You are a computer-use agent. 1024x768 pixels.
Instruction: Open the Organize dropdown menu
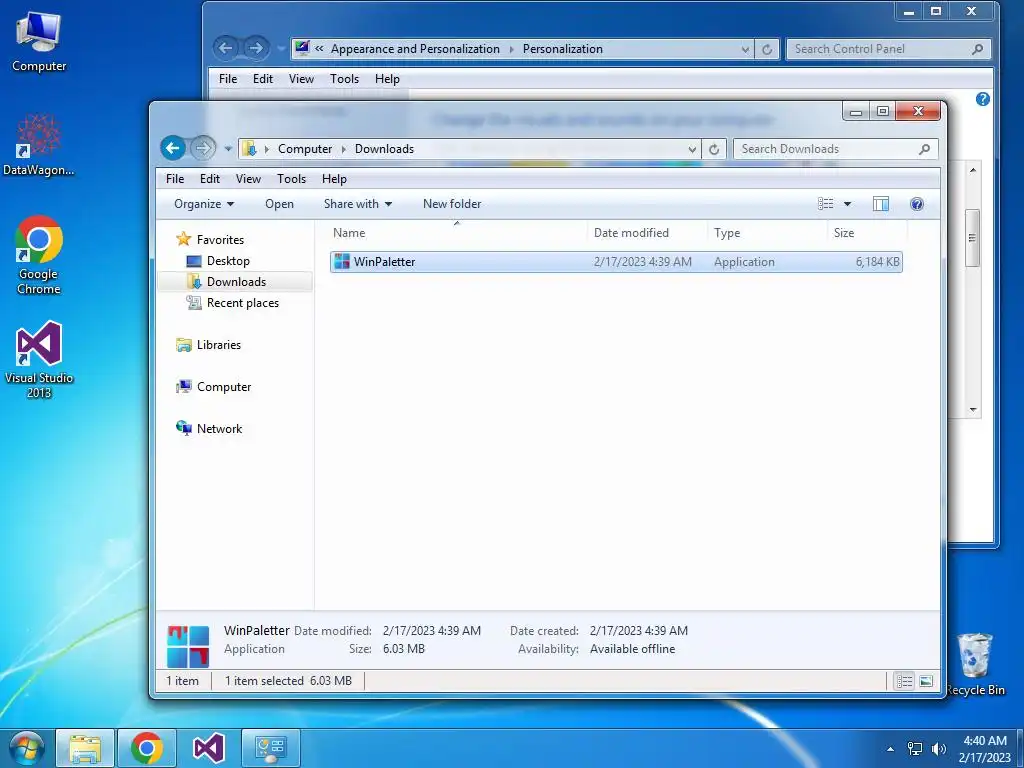coord(204,204)
